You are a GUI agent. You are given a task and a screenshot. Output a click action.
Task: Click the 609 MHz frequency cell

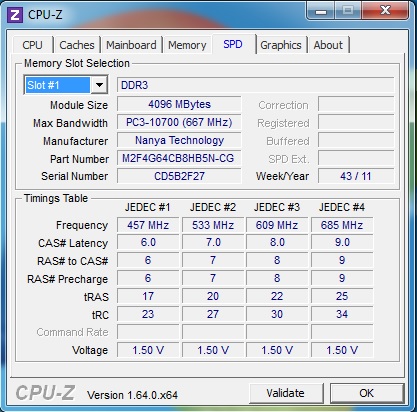277,225
